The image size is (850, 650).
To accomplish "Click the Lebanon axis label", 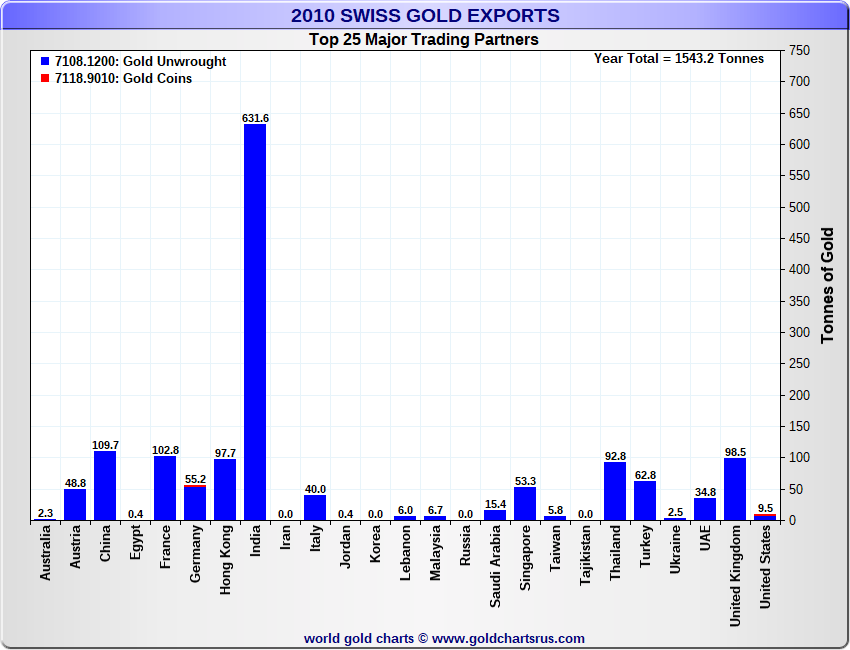I will click(x=405, y=553).
